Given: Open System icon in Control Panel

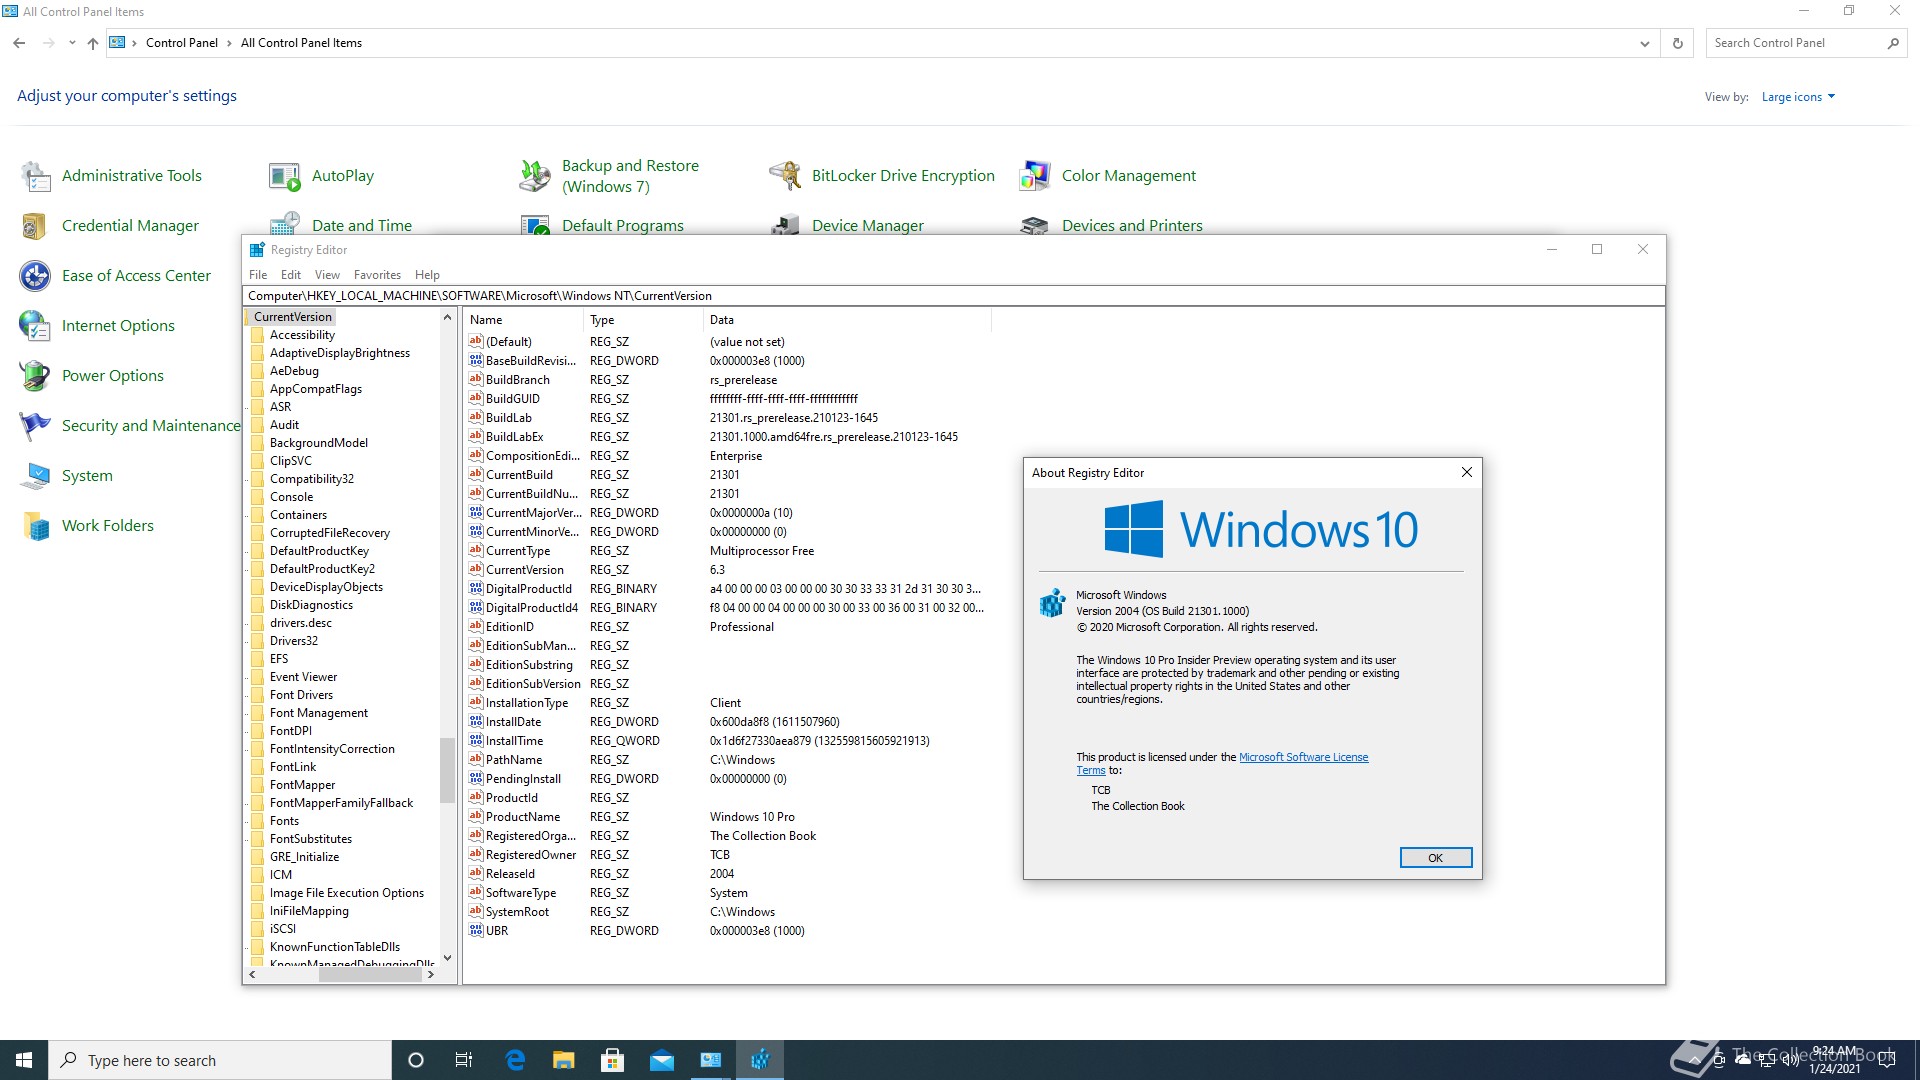Looking at the screenshot, I should [36, 476].
